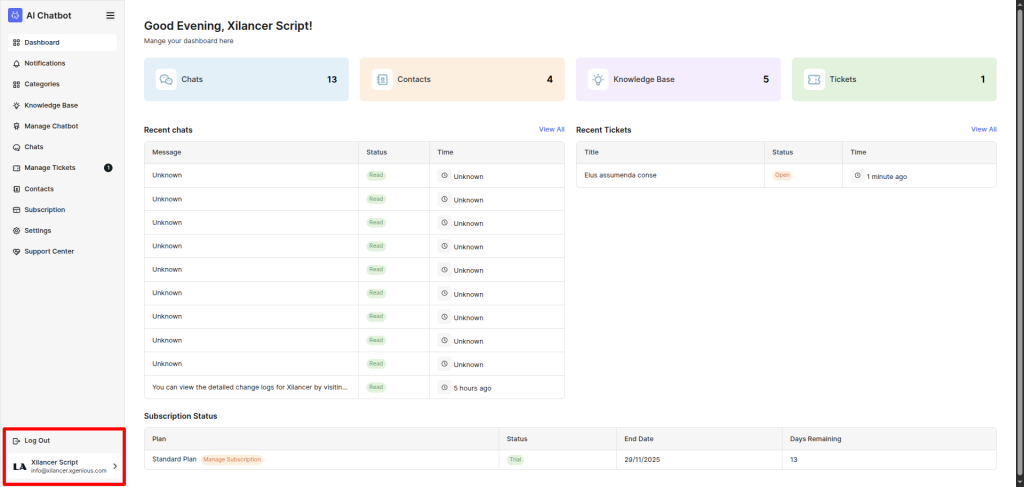Click the Knowledge Base lightbulb card icon
The width and height of the screenshot is (1024, 487).
[598, 79]
